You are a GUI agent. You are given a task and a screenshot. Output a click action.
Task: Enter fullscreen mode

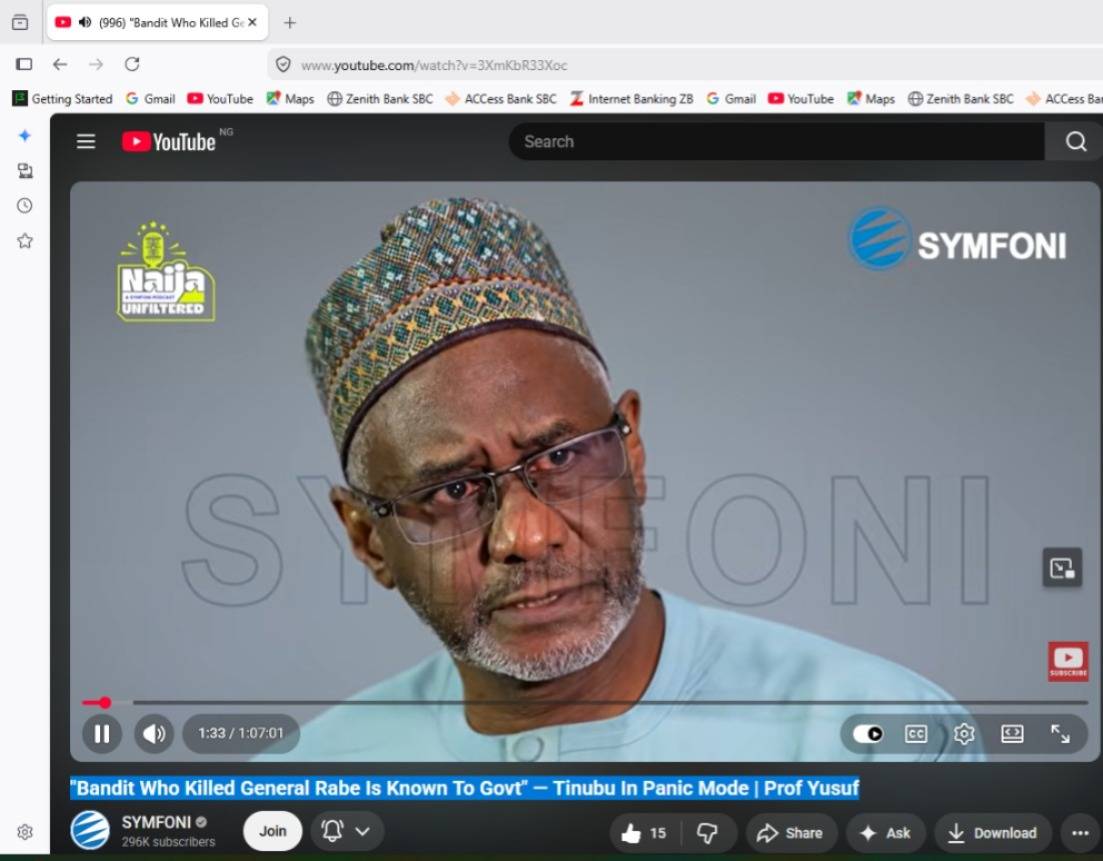pyautogui.click(x=1060, y=734)
